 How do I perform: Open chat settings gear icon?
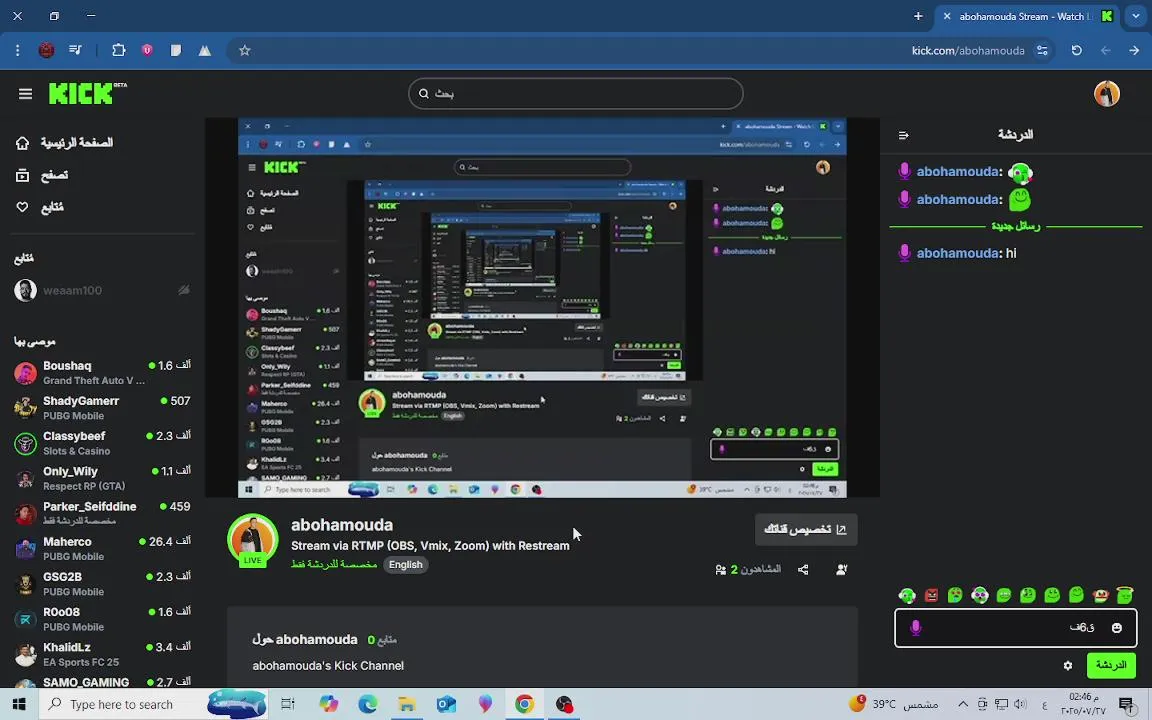click(1068, 666)
